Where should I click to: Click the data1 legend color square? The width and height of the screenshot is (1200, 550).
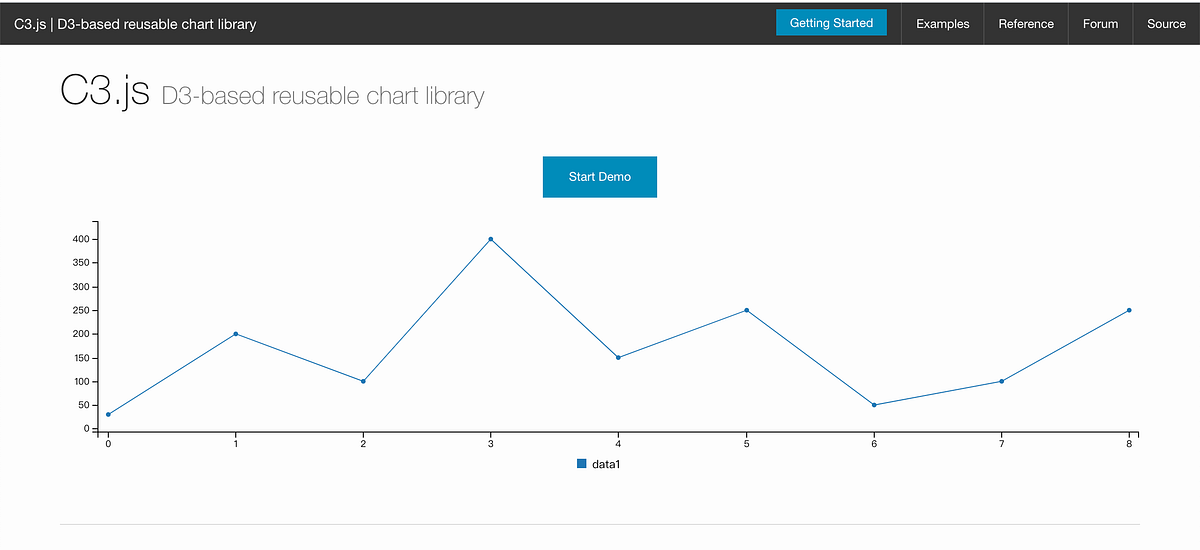(582, 464)
